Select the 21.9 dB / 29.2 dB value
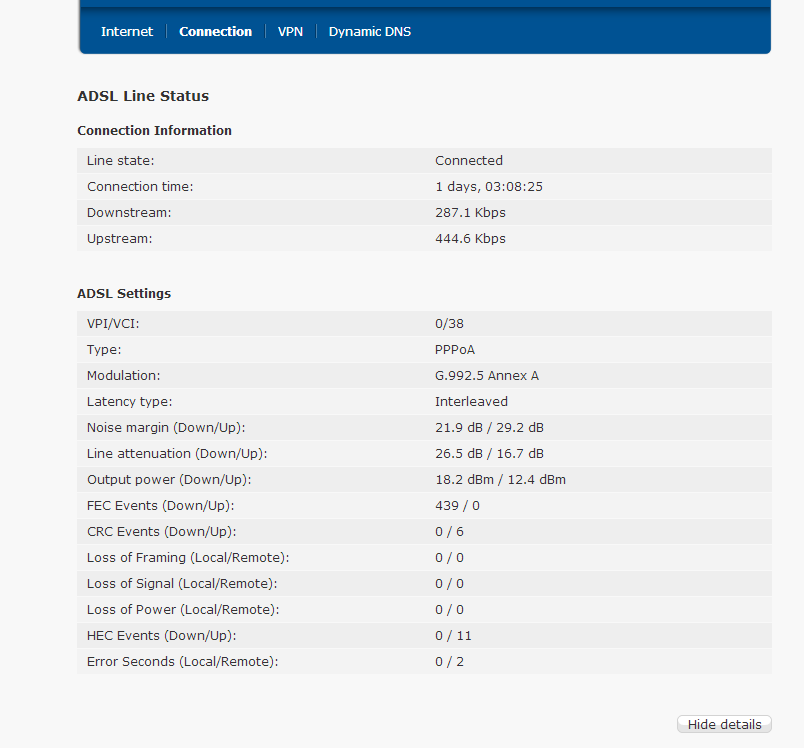This screenshot has width=804, height=748. [x=489, y=428]
